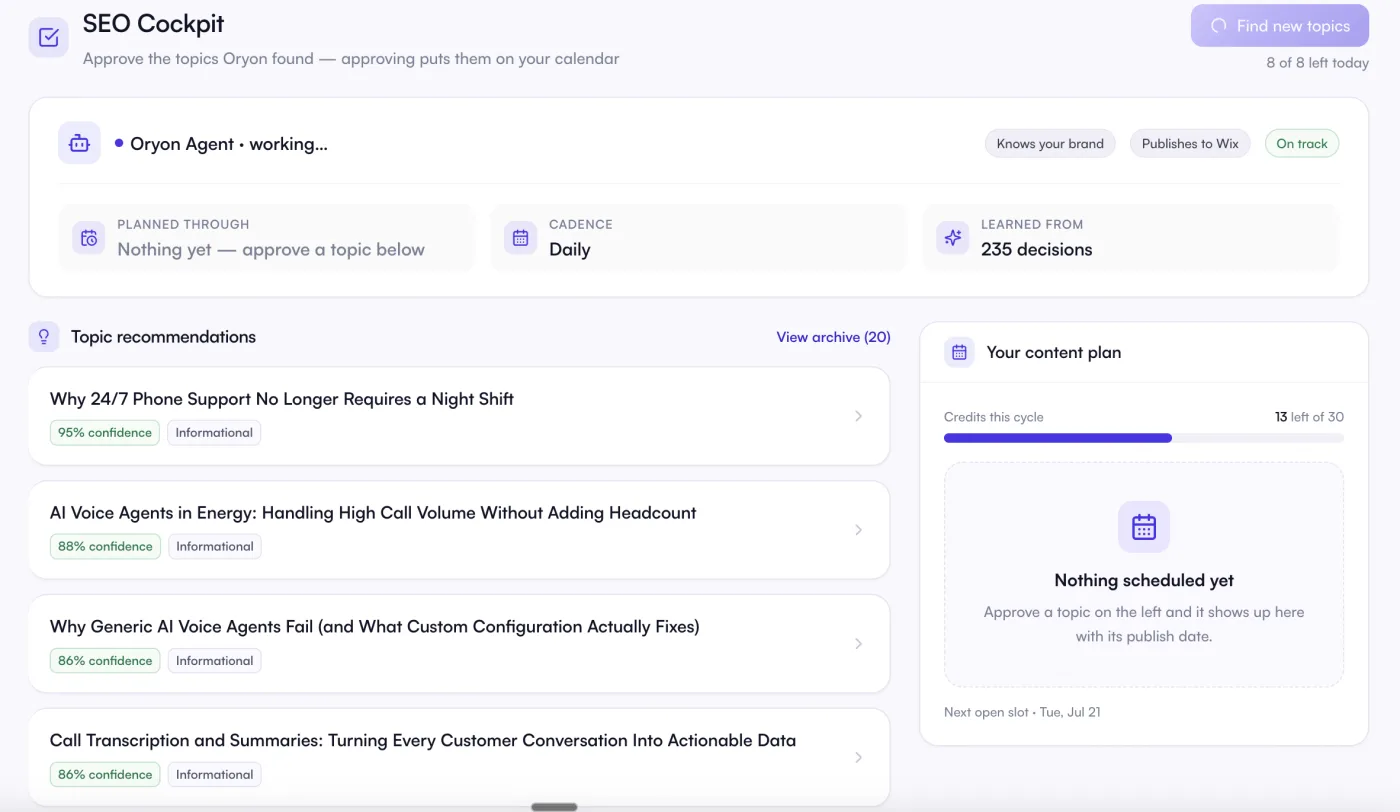Click the spinner icon in Find new topics
The image size is (1400, 812).
click(x=1219, y=26)
